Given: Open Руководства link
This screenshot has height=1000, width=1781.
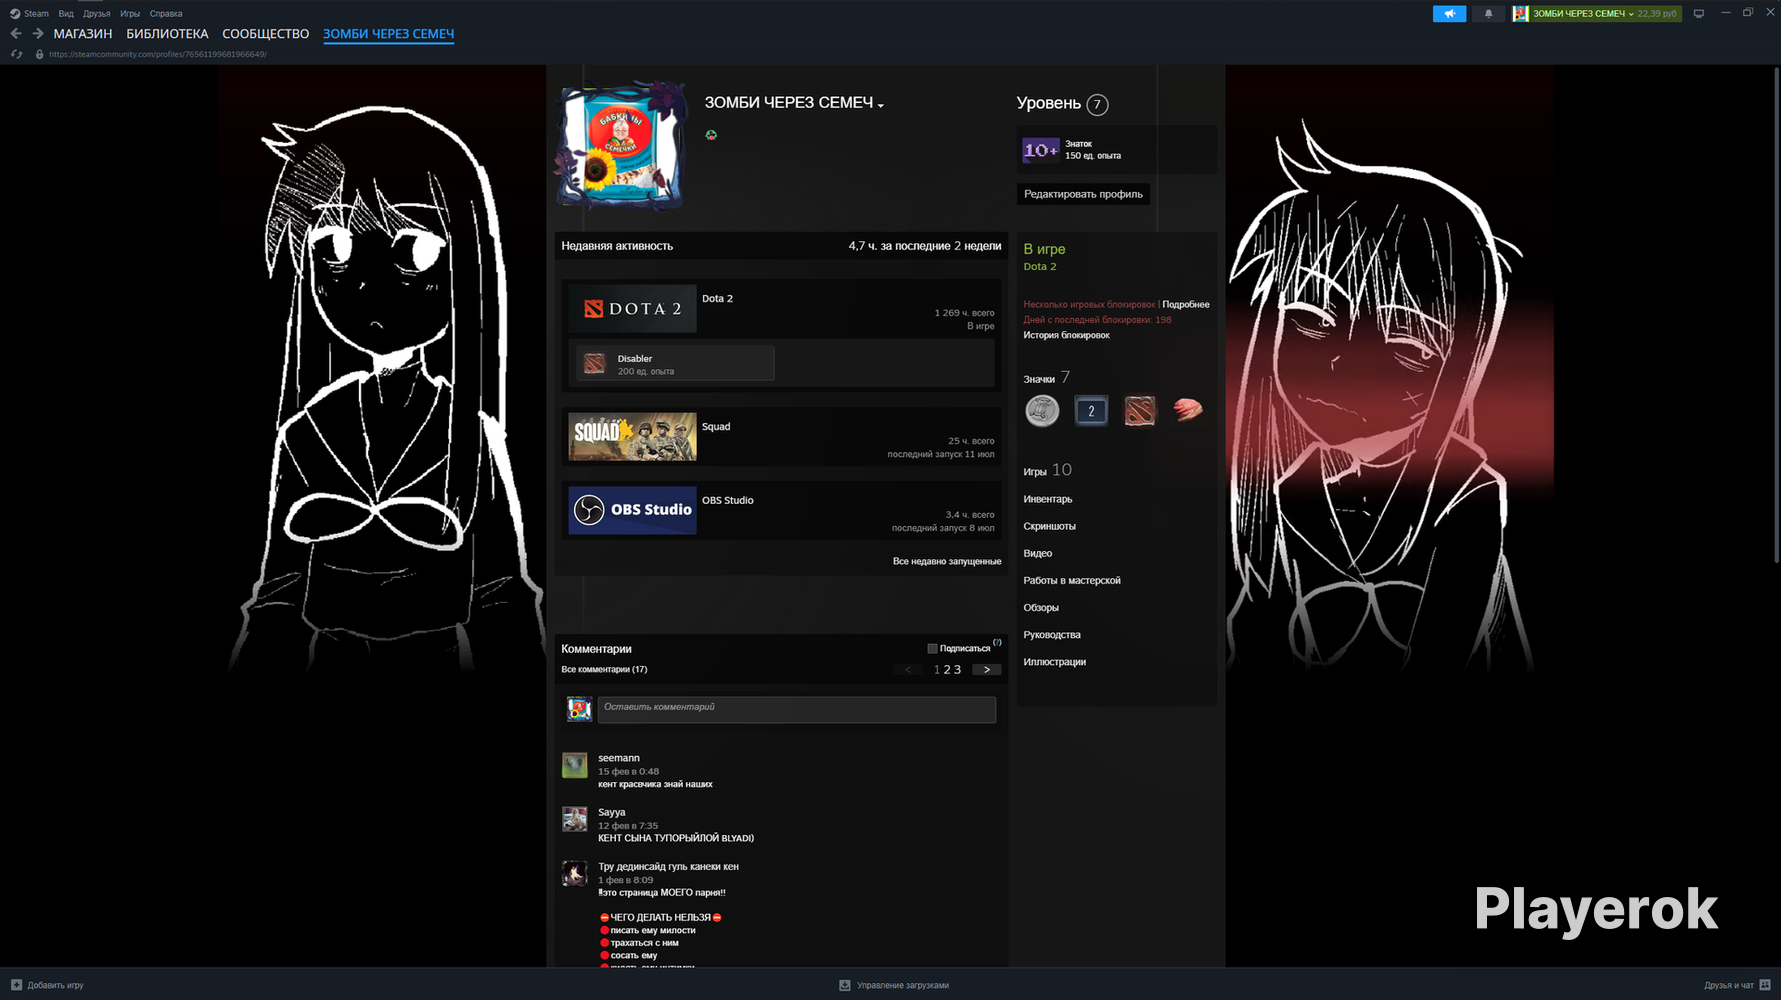Looking at the screenshot, I should click(1052, 635).
